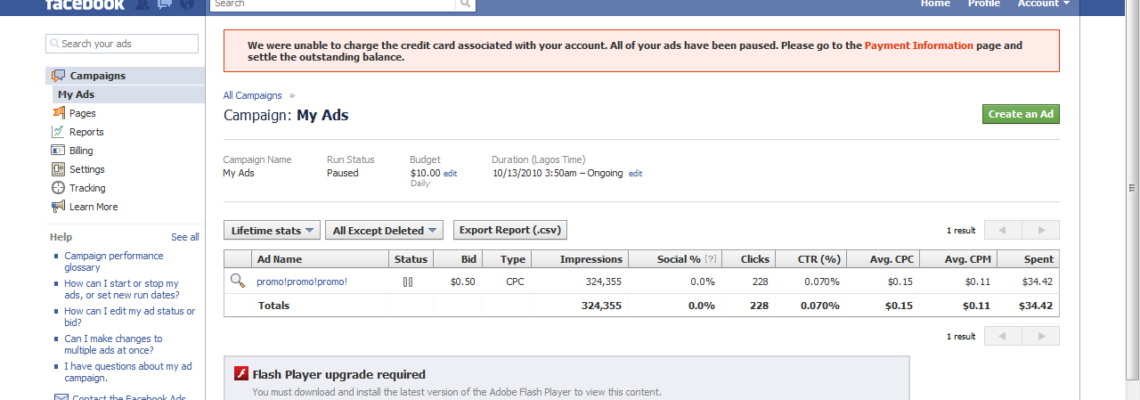Screen dimensions: 1140x400
Task: Go to Home in the top navigation
Action: tap(935, 4)
